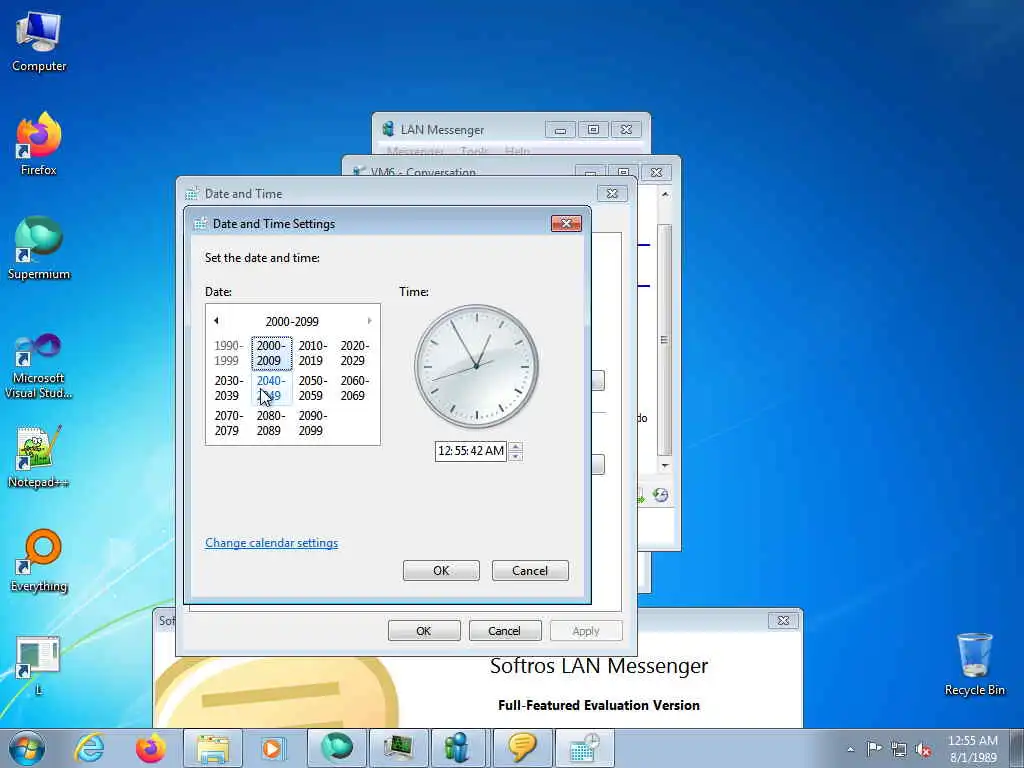Image resolution: width=1024 pixels, height=768 pixels.
Task: Launch Firefox from the desktop shortcut
Action: pos(39,144)
